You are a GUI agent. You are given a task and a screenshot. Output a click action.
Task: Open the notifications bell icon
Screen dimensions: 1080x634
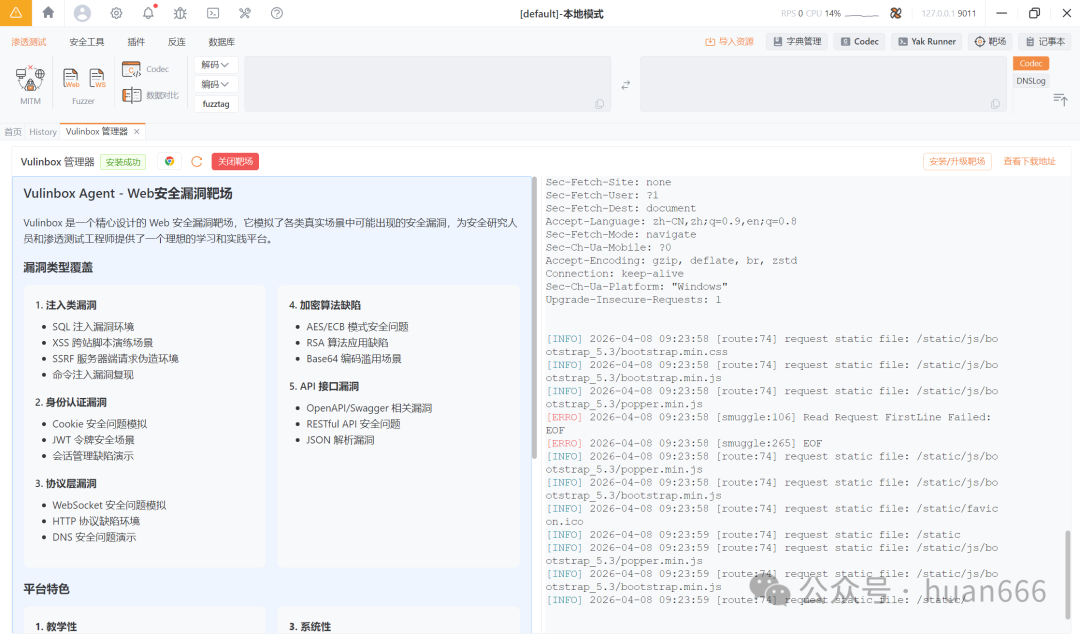(148, 13)
